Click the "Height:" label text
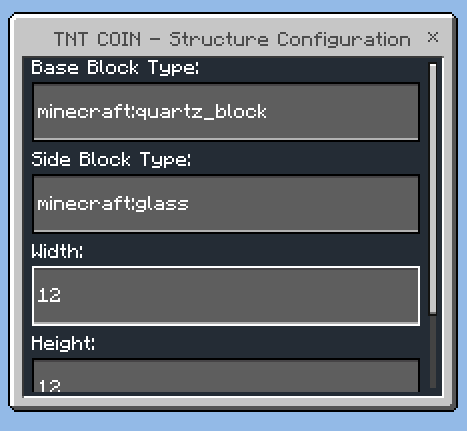Image resolution: width=467 pixels, height=431 pixels. [x=63, y=343]
